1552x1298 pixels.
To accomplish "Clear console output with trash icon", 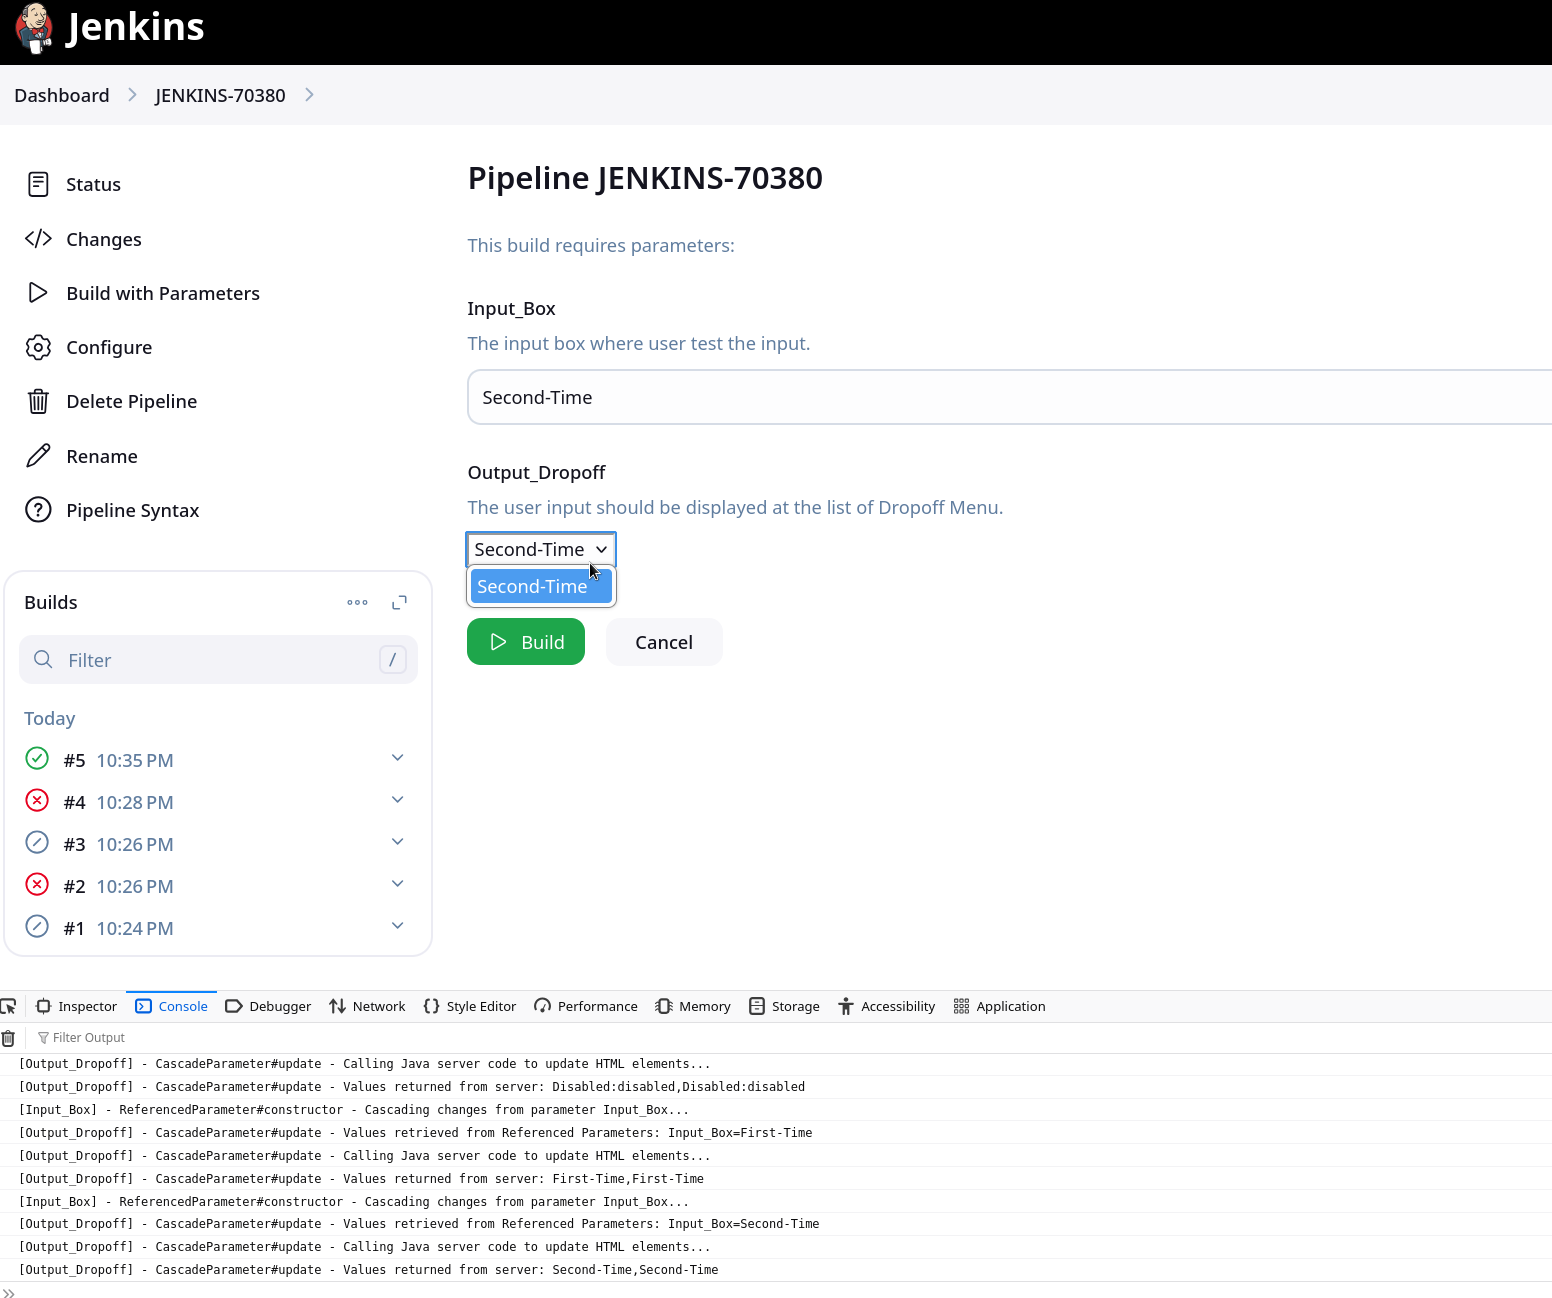I will pyautogui.click(x=8, y=1038).
